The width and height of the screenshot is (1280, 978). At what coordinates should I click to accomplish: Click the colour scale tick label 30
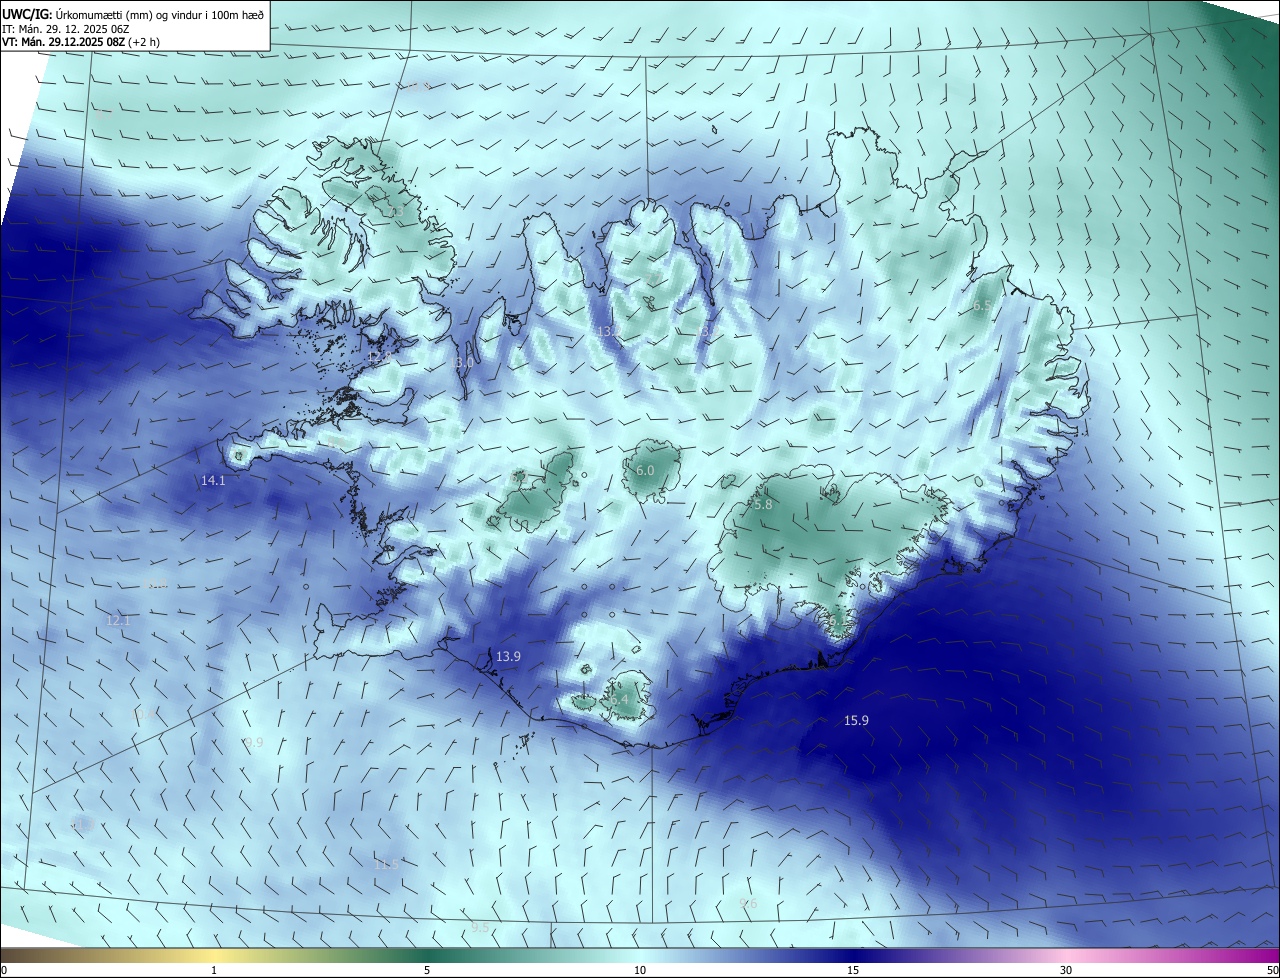pyautogui.click(x=1066, y=970)
